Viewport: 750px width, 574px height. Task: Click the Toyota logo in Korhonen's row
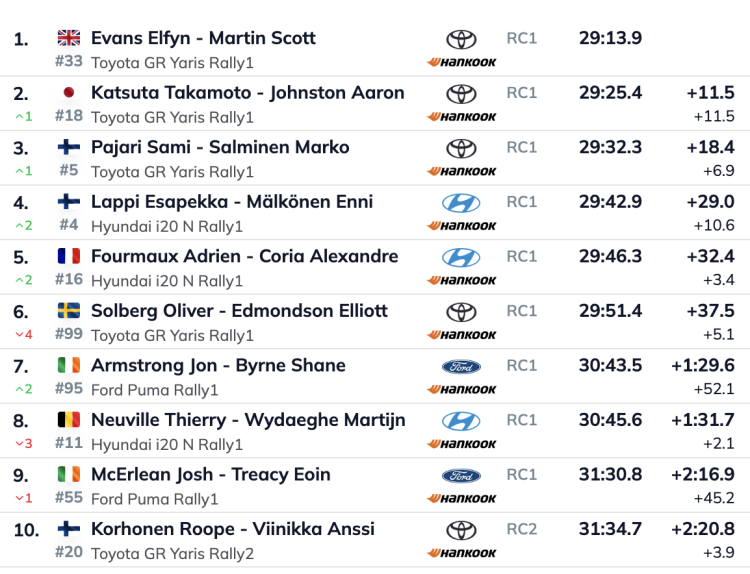click(461, 530)
